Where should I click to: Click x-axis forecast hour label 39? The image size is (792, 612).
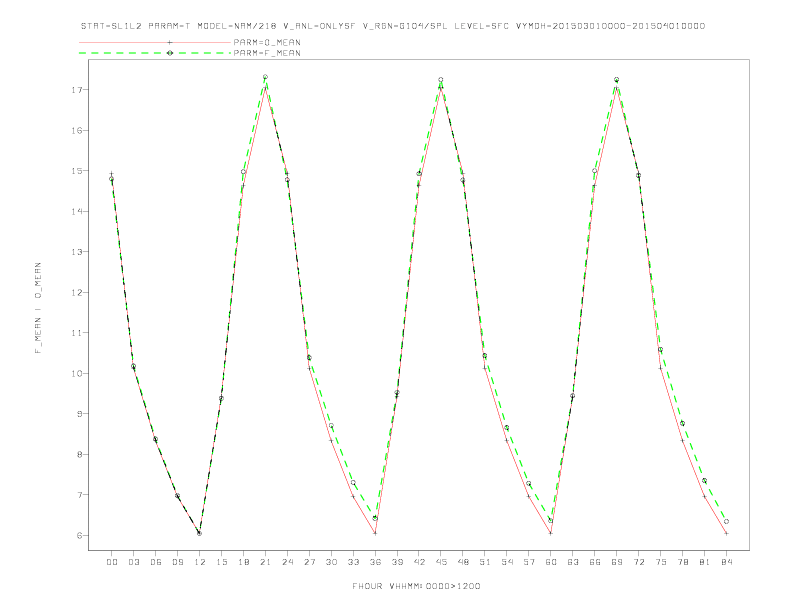(397, 562)
